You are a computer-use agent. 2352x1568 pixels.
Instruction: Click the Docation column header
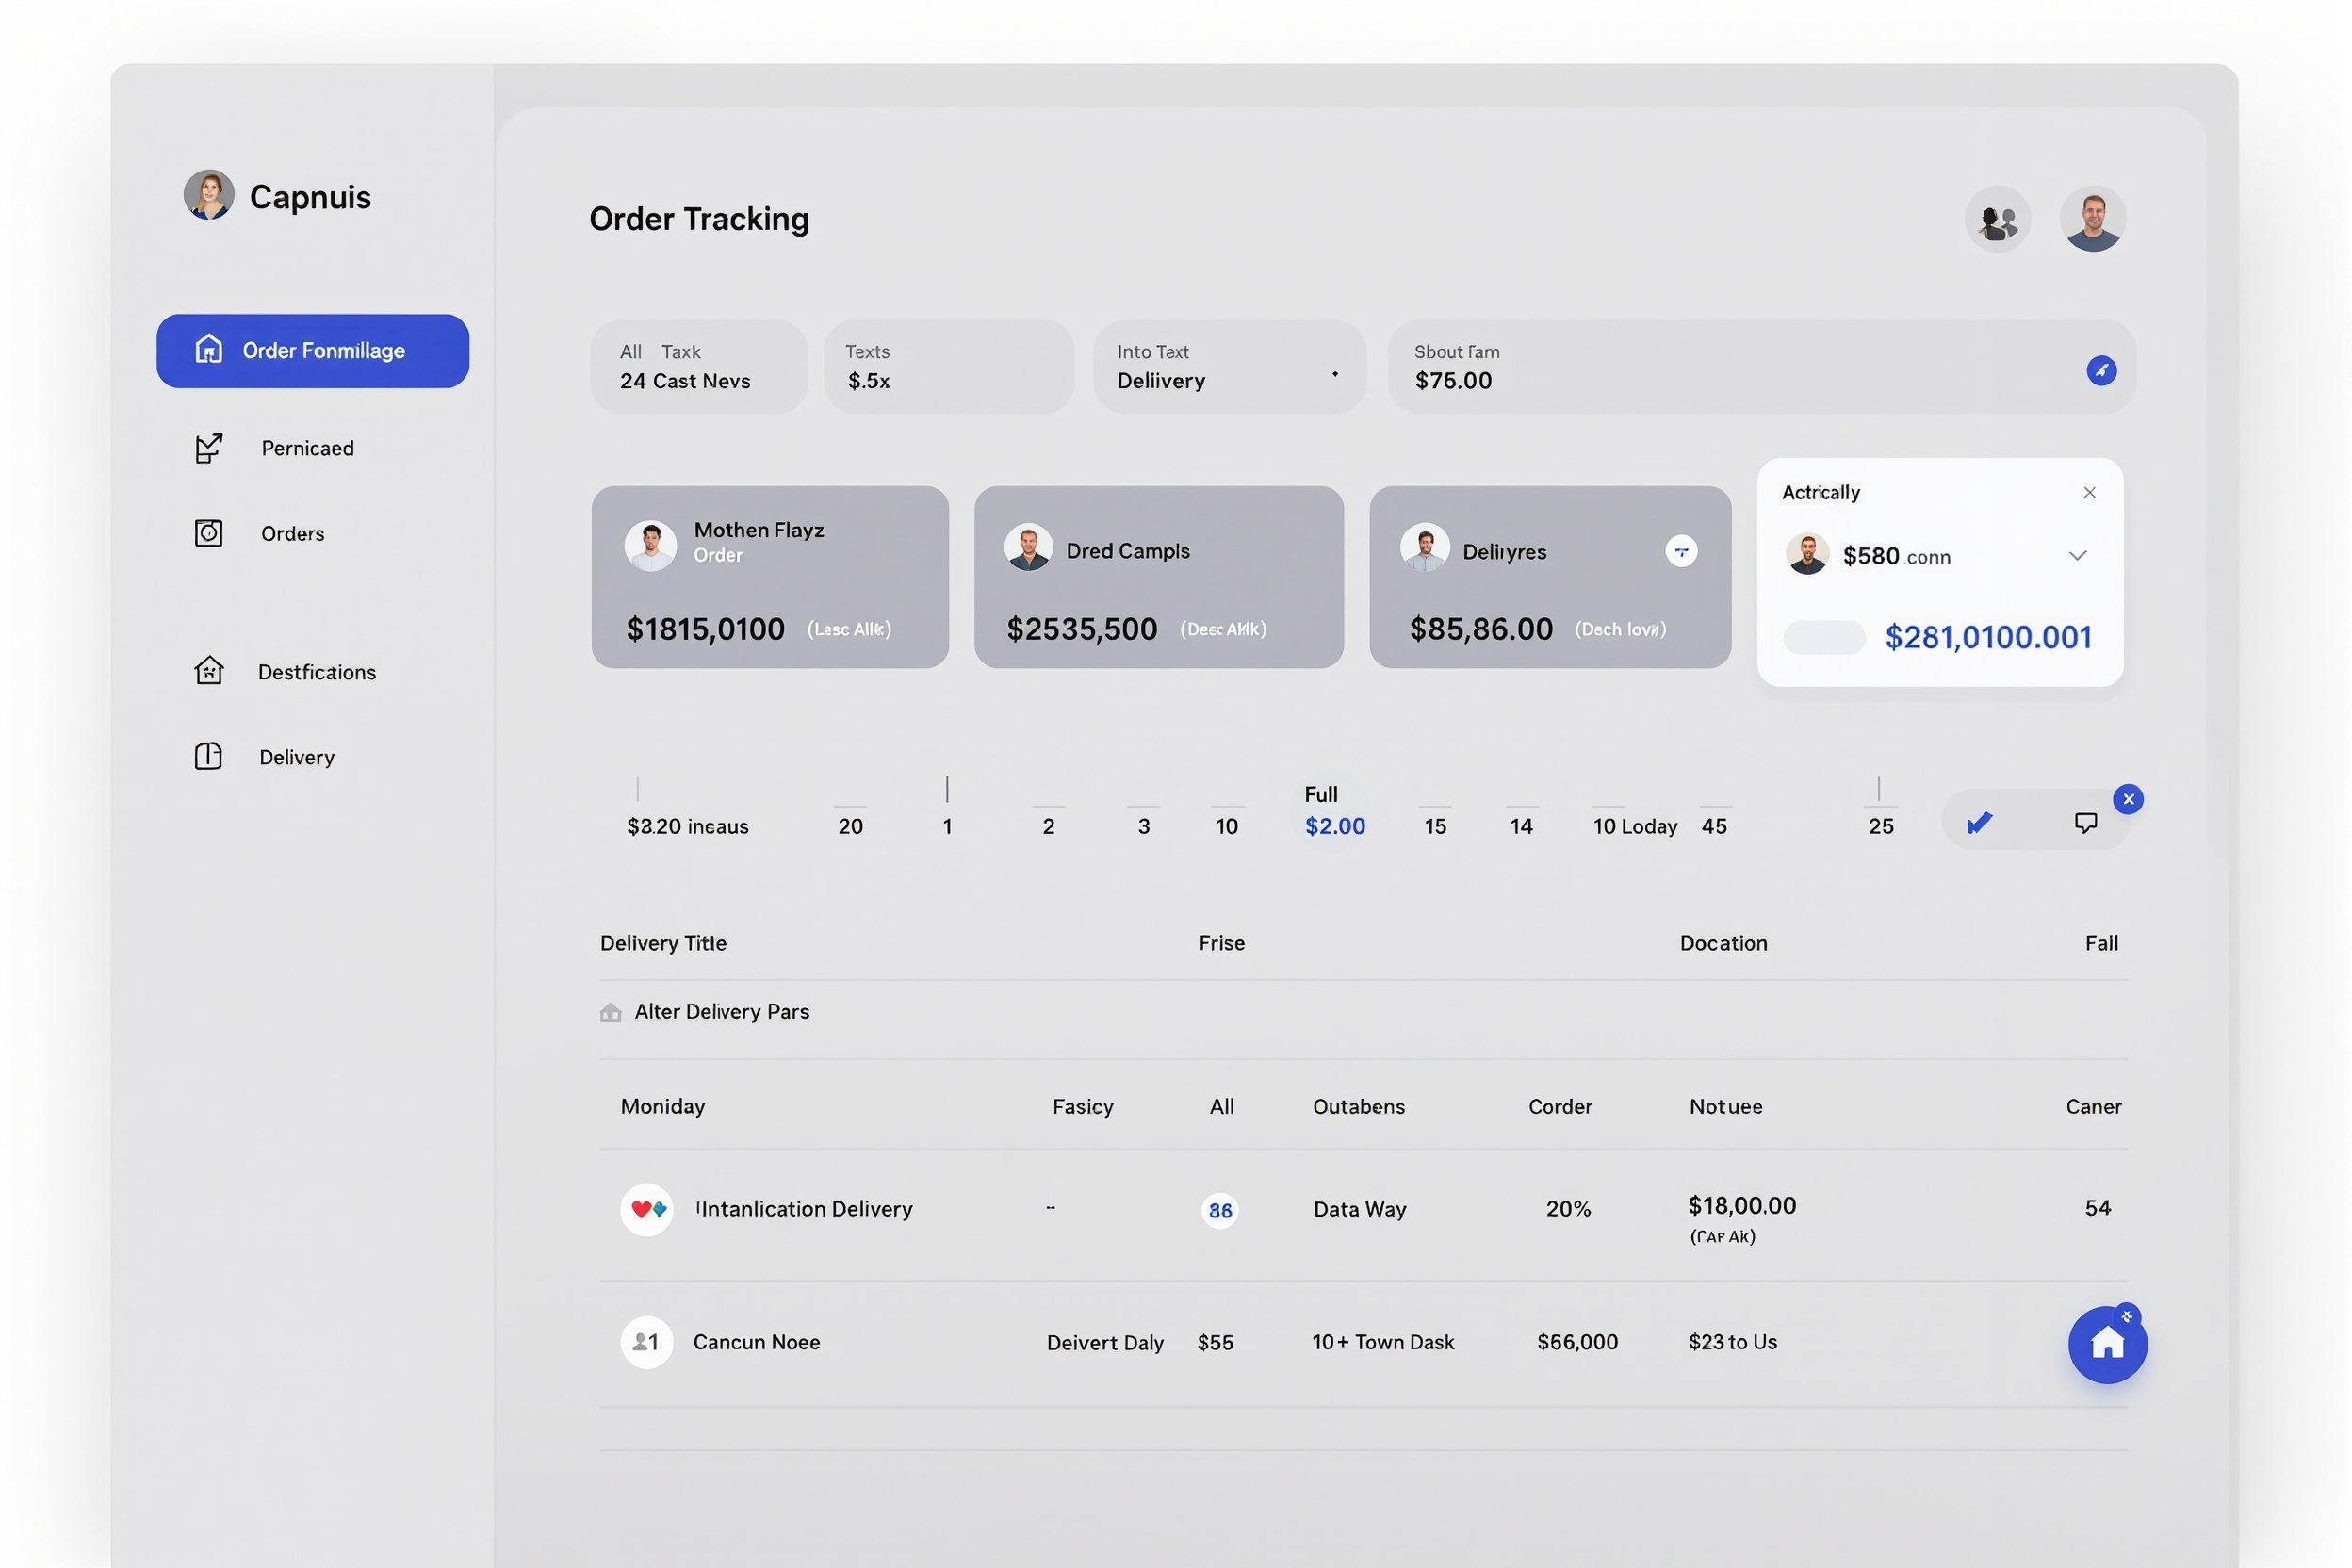(1723, 943)
